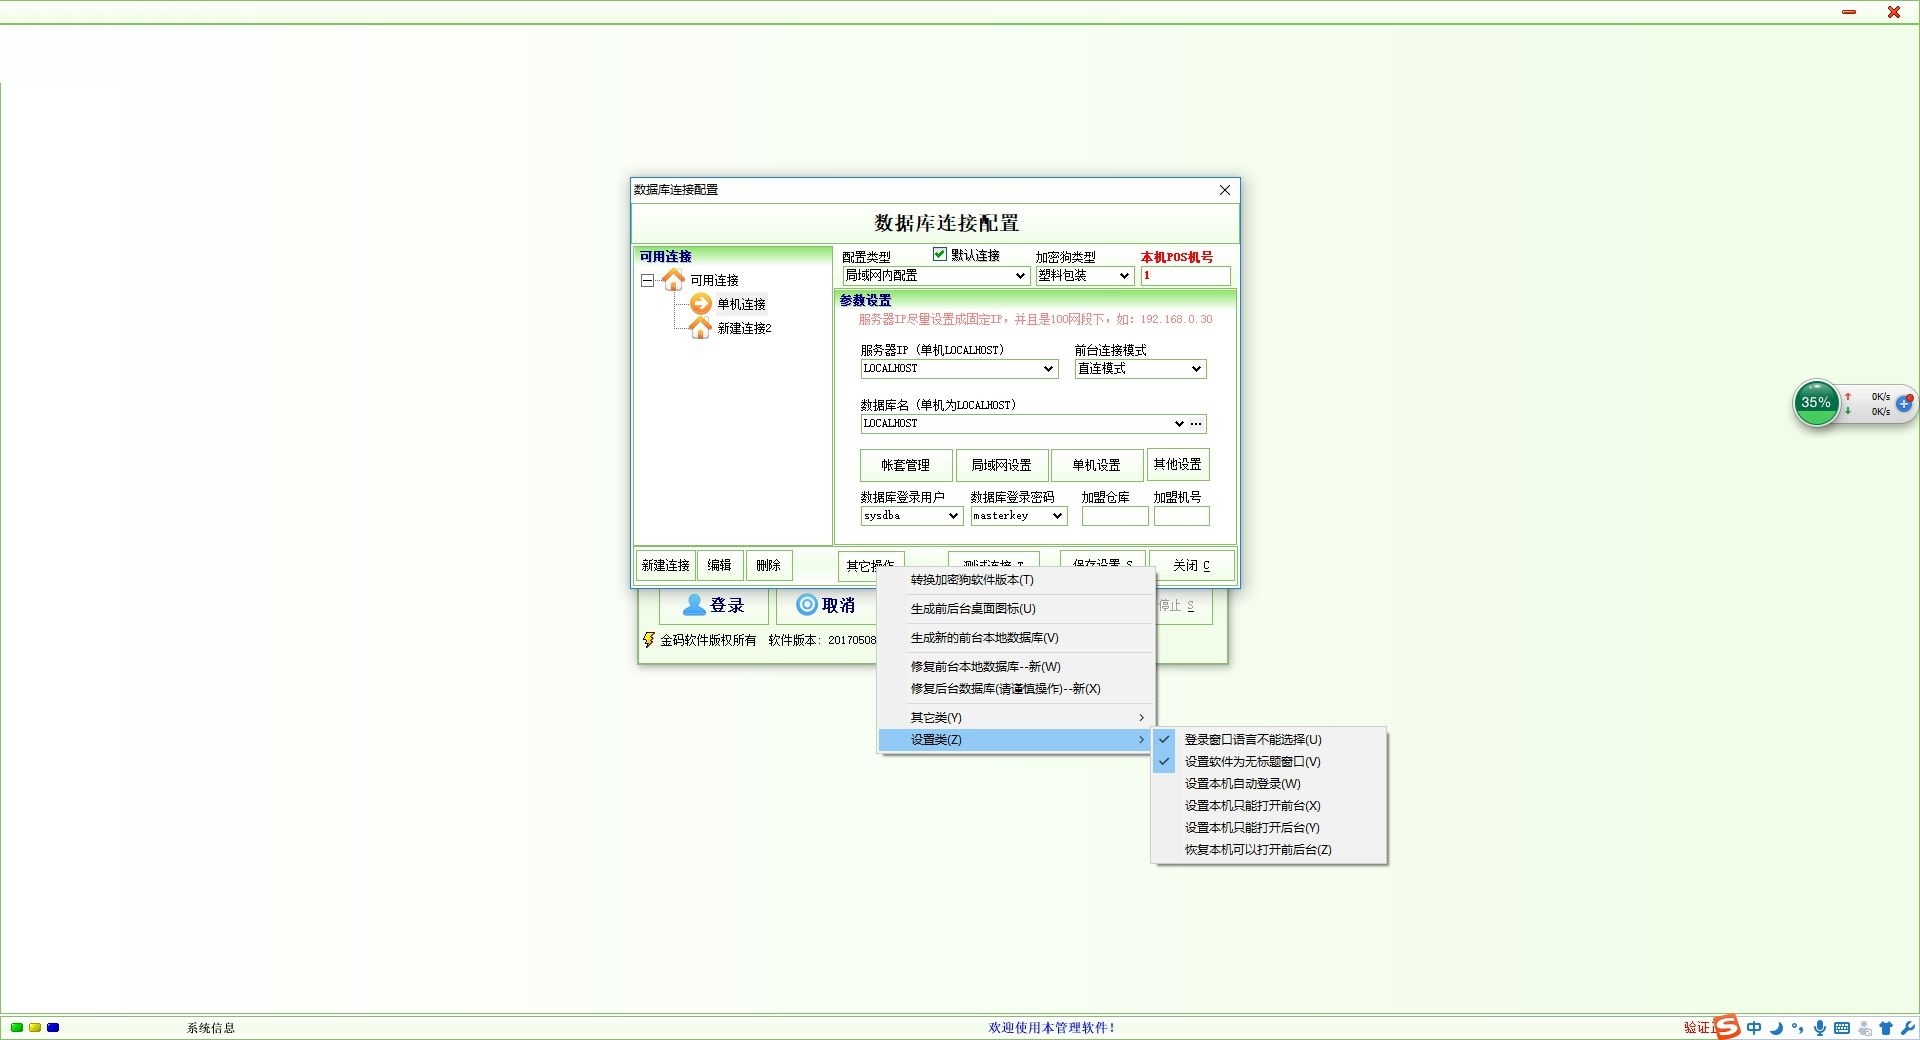Open the 数据库登录密码 dropdown

point(1057,516)
